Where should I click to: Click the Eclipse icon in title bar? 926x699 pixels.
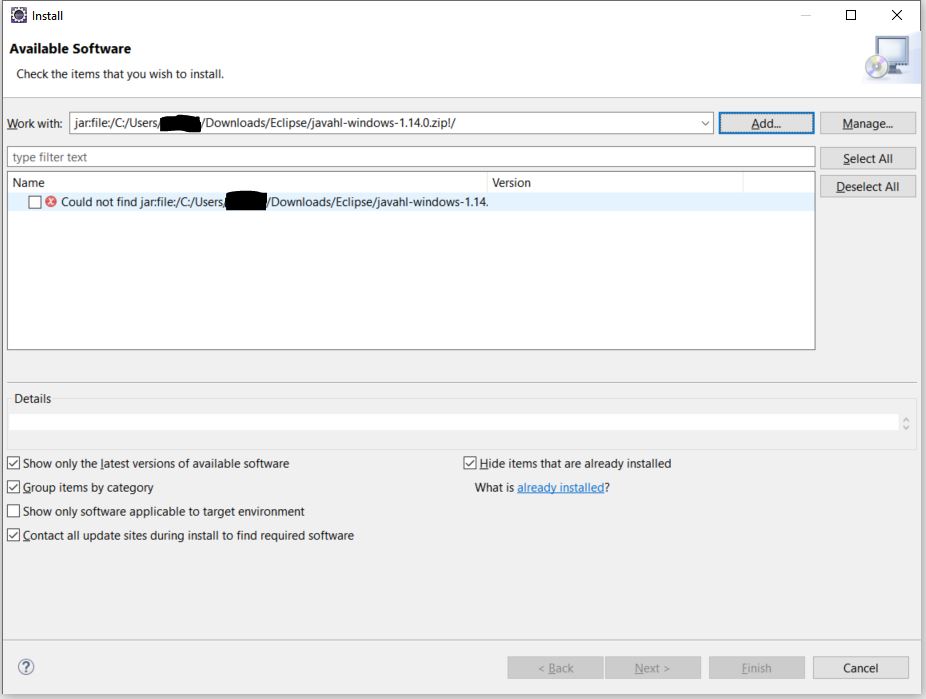click(x=19, y=15)
